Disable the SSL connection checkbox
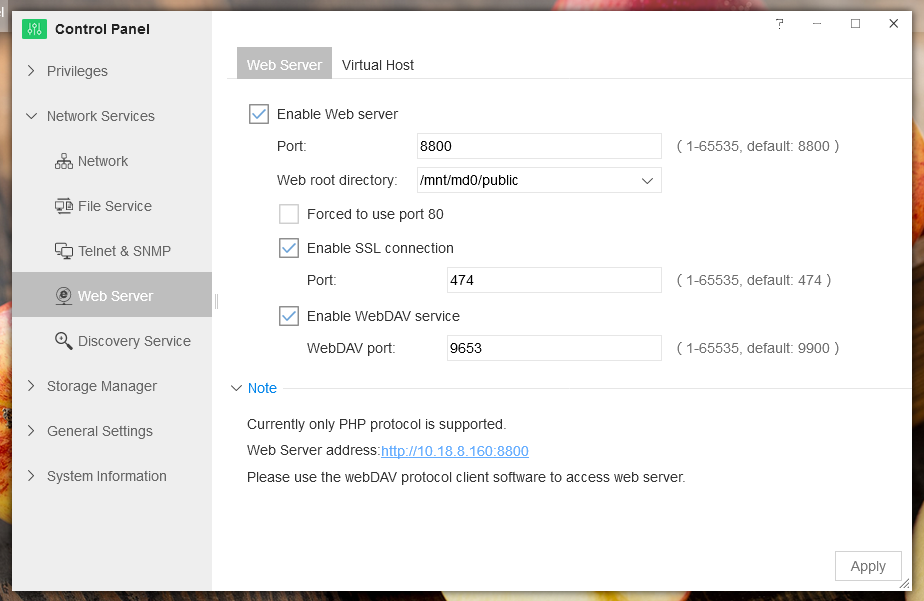Screen dimensions: 924x601 pos(289,248)
